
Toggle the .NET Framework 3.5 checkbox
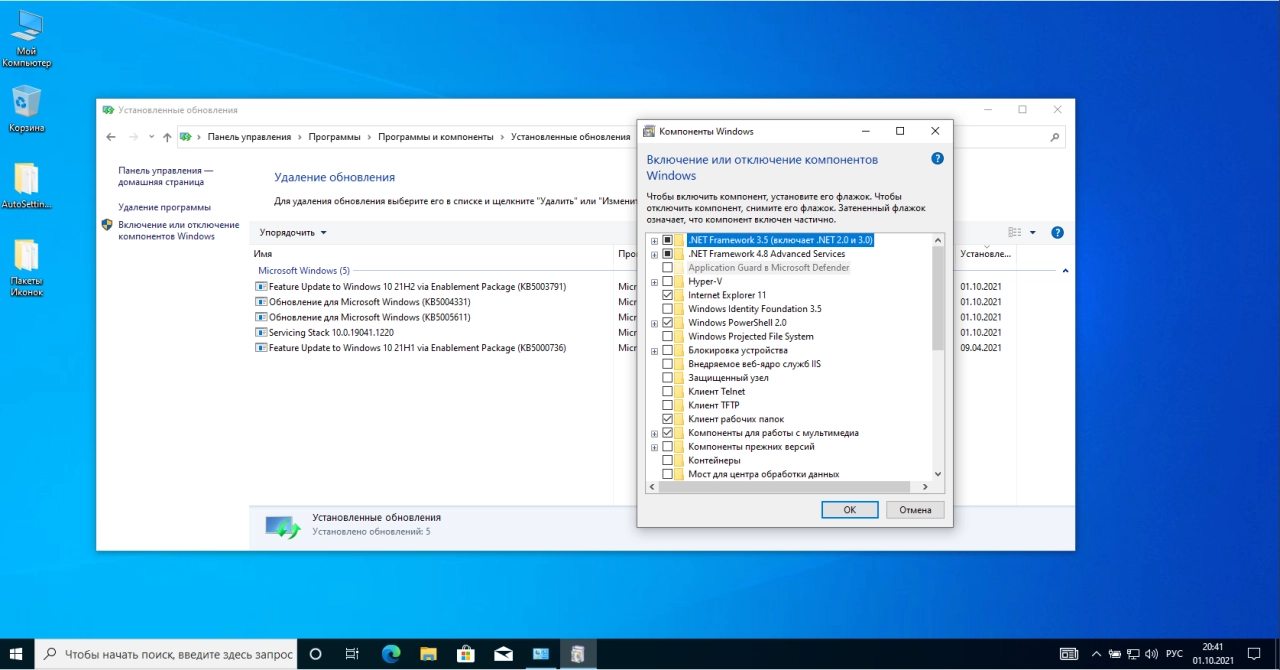point(668,240)
